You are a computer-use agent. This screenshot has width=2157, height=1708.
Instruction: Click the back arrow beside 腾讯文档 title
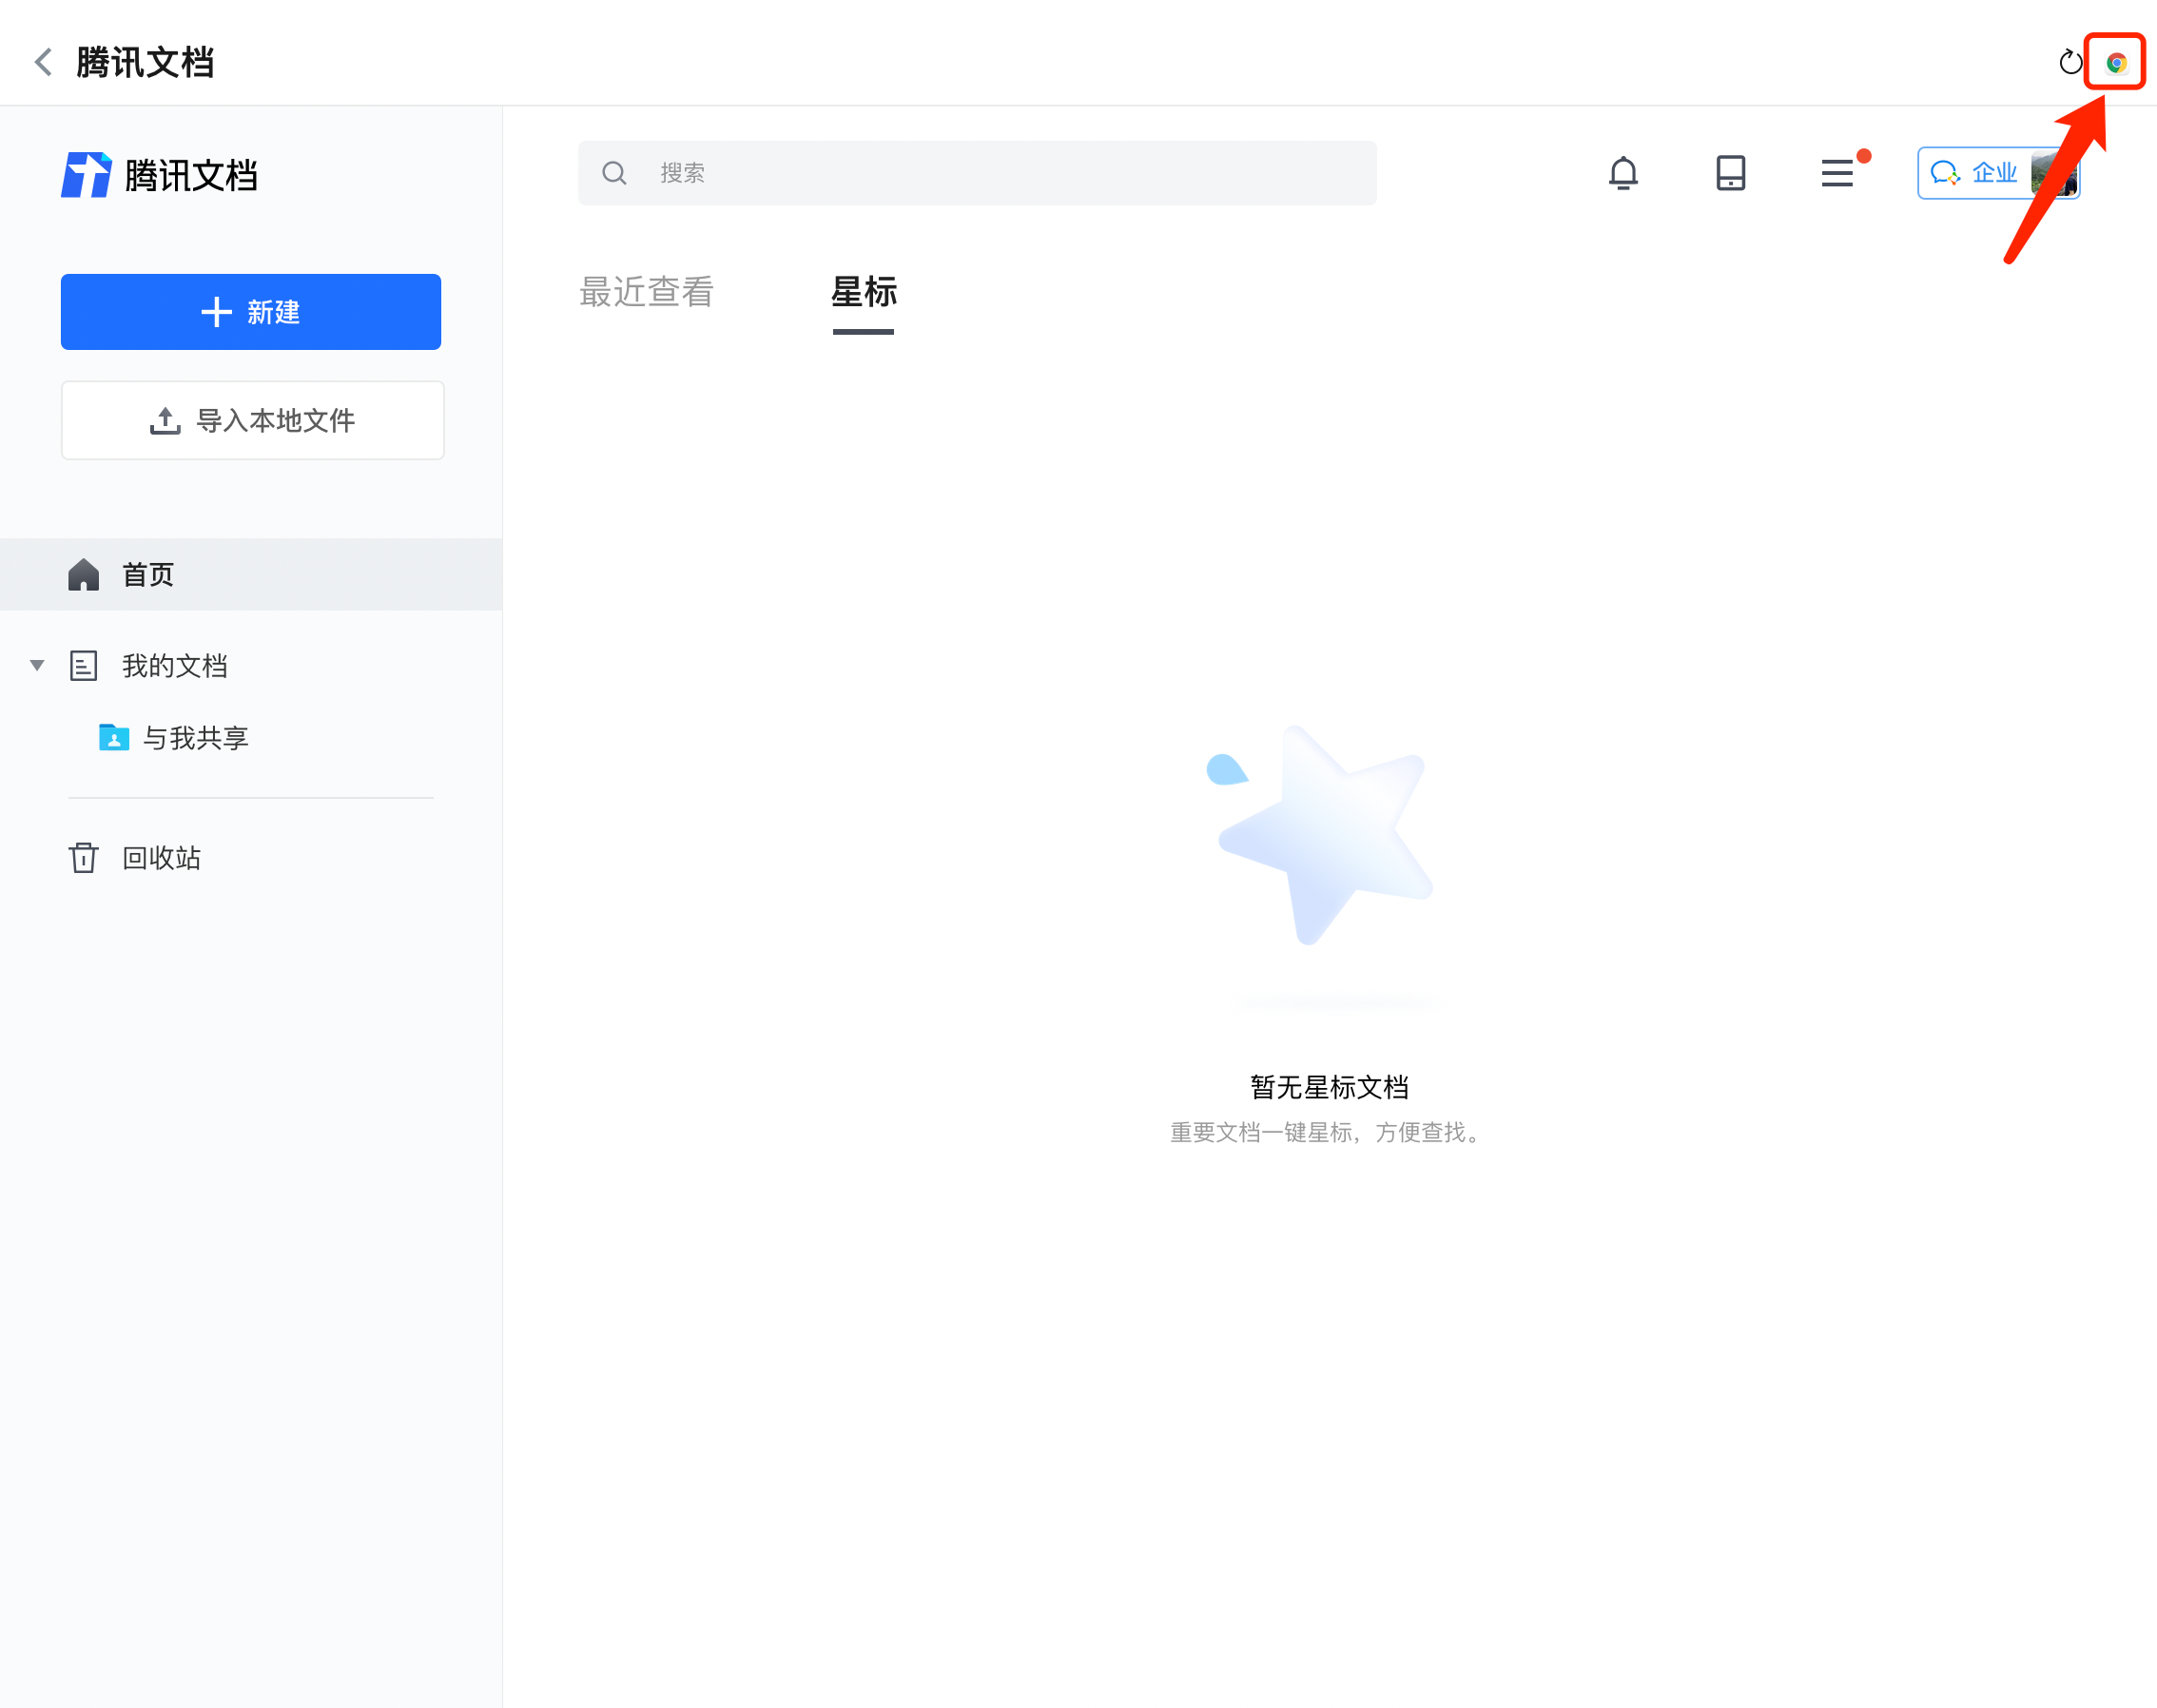43,62
